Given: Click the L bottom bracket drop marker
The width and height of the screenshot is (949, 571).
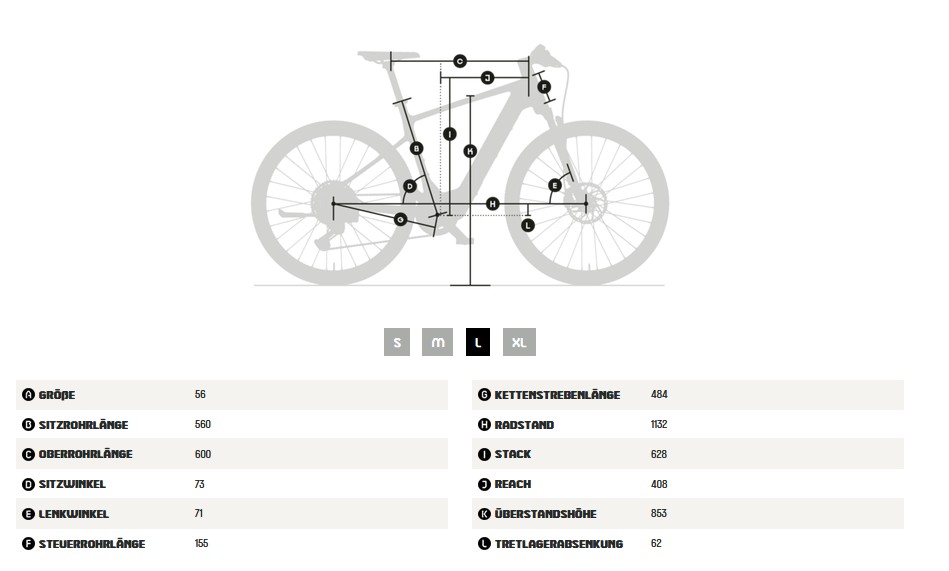Looking at the screenshot, I should point(528,225).
